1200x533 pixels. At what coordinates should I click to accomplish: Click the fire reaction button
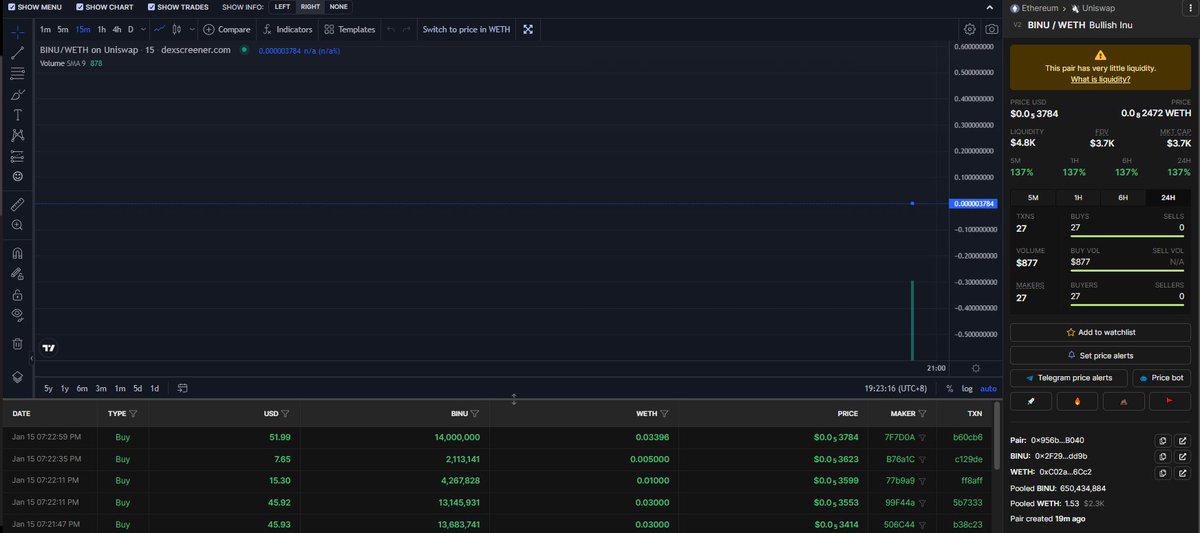coord(1076,401)
